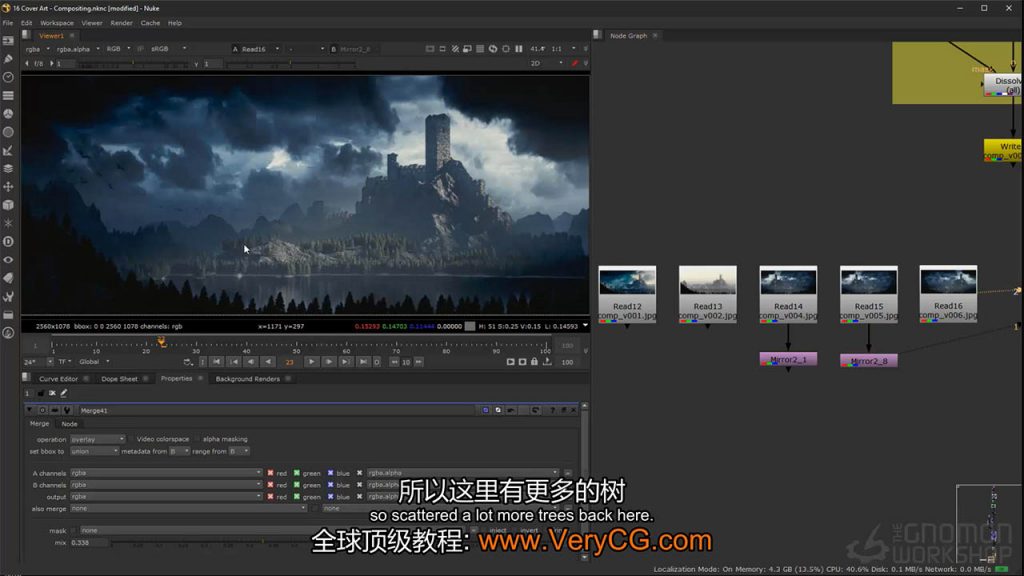This screenshot has height=576, width=1024.
Task: Open the metadata from dropdown
Action: 180,451
